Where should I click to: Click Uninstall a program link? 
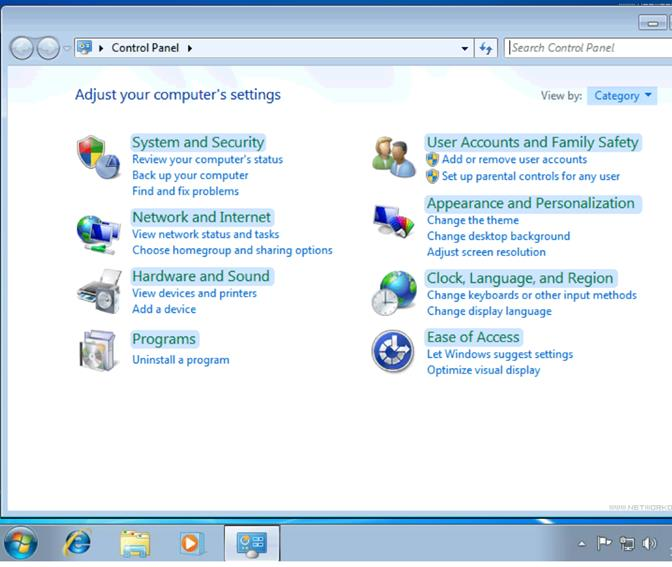(180, 360)
